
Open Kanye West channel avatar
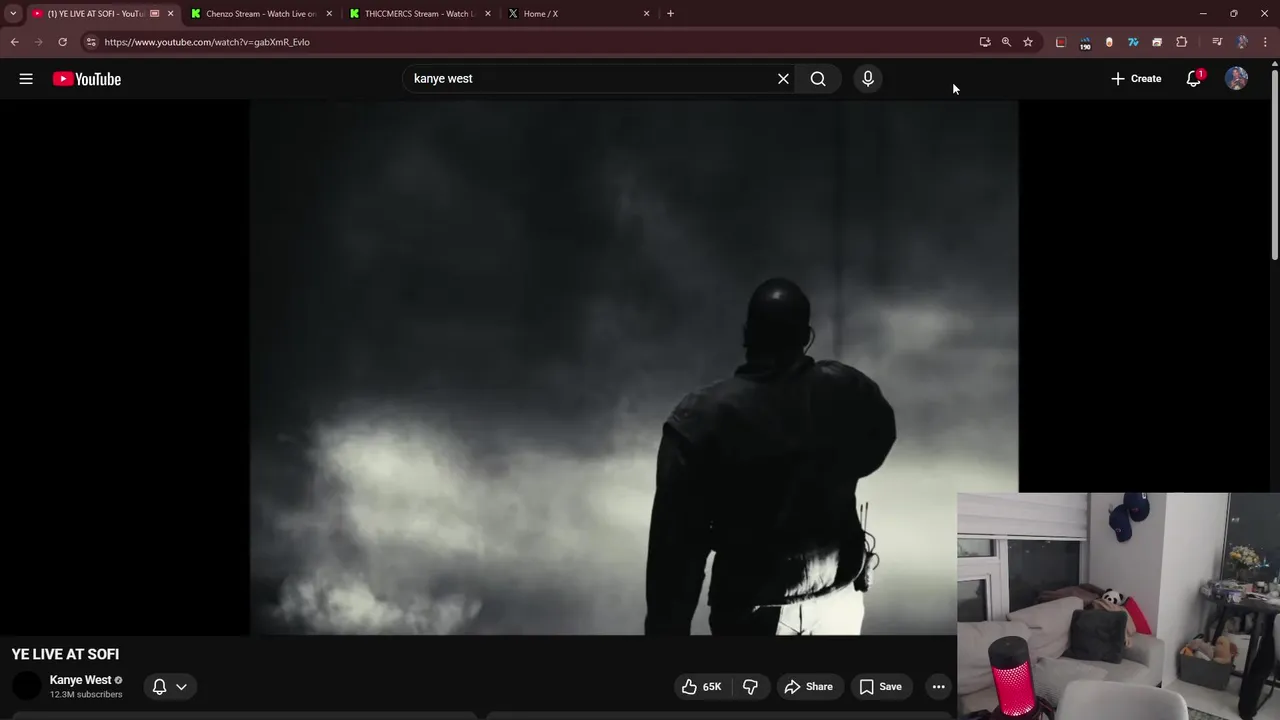coord(27,686)
